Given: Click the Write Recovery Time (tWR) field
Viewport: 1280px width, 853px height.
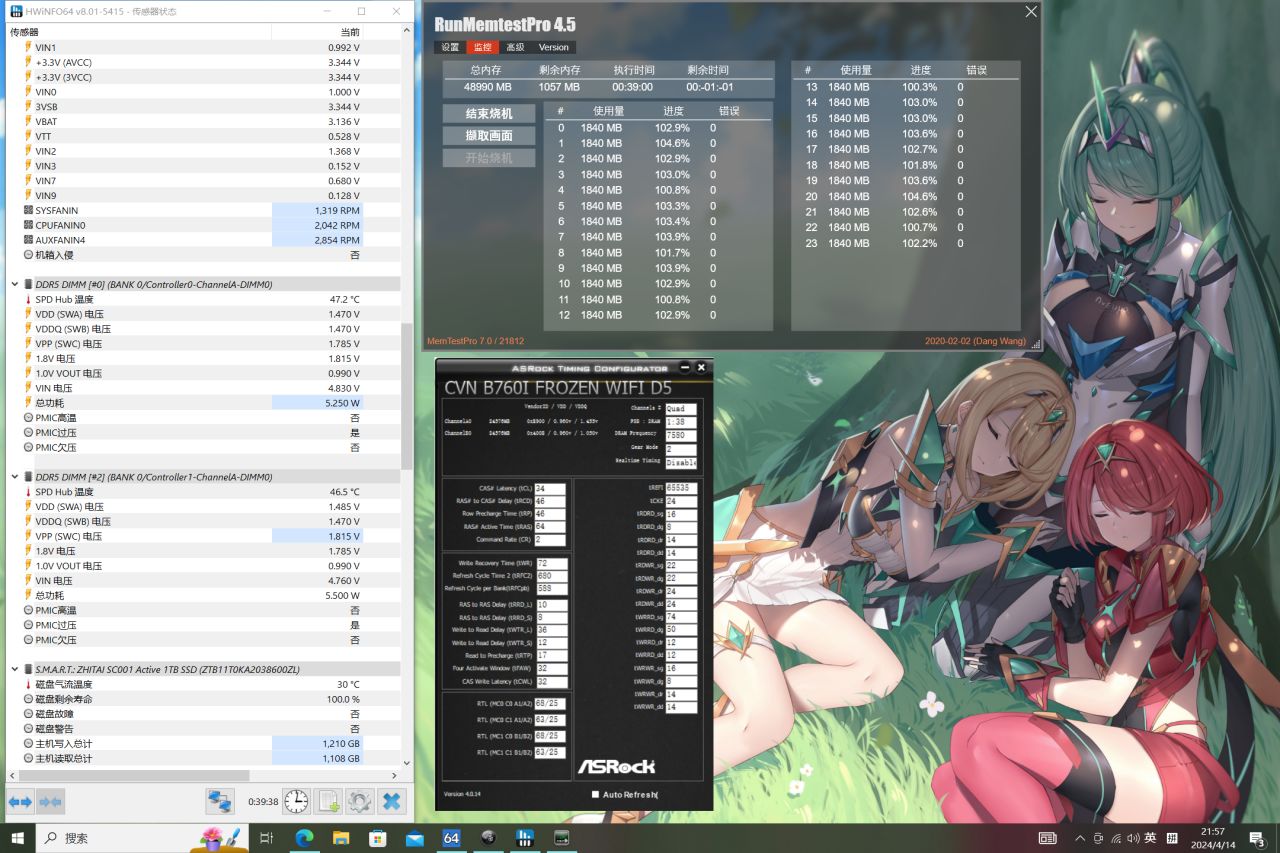Looking at the screenshot, I should click(x=551, y=564).
